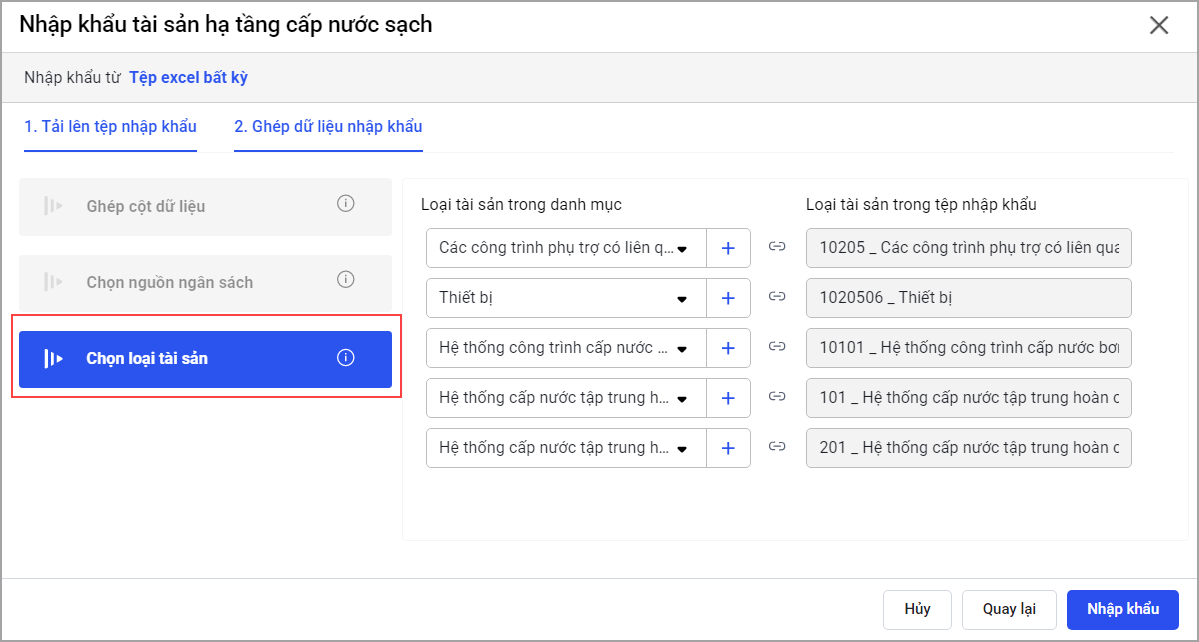The image size is (1199, 642).
Task: Click info icon next to Ghép cột dữ liệu
Action: click(x=346, y=204)
